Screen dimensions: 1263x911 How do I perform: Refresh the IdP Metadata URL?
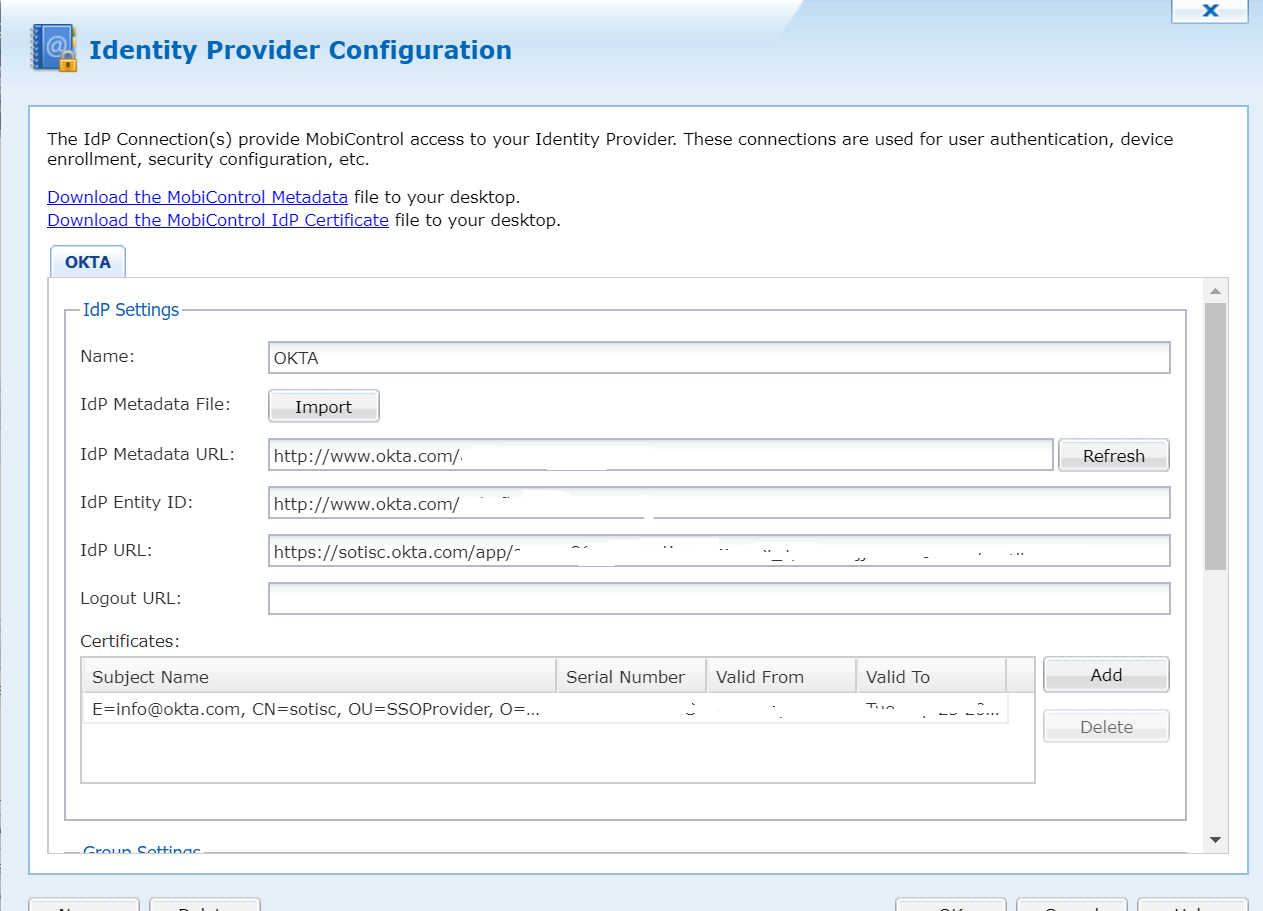coord(1113,455)
